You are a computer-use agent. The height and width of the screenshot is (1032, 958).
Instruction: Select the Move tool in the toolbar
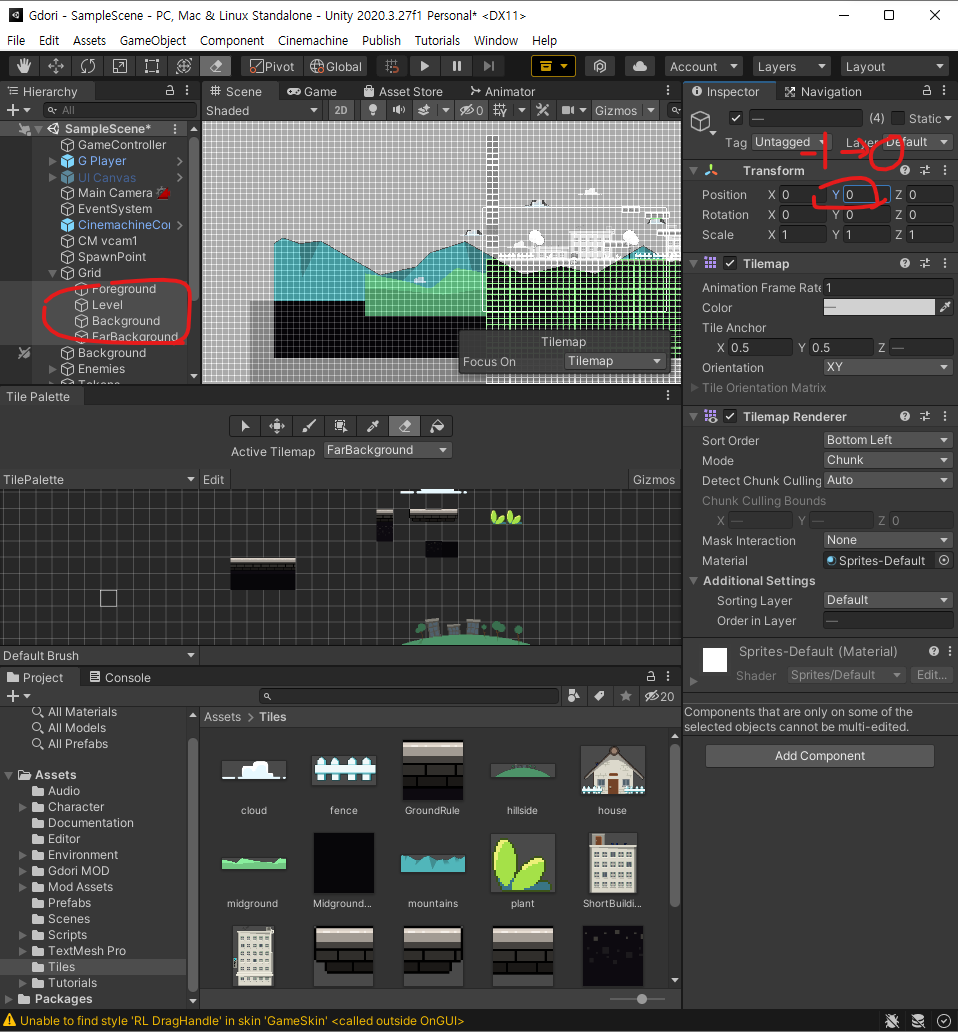[x=56, y=66]
